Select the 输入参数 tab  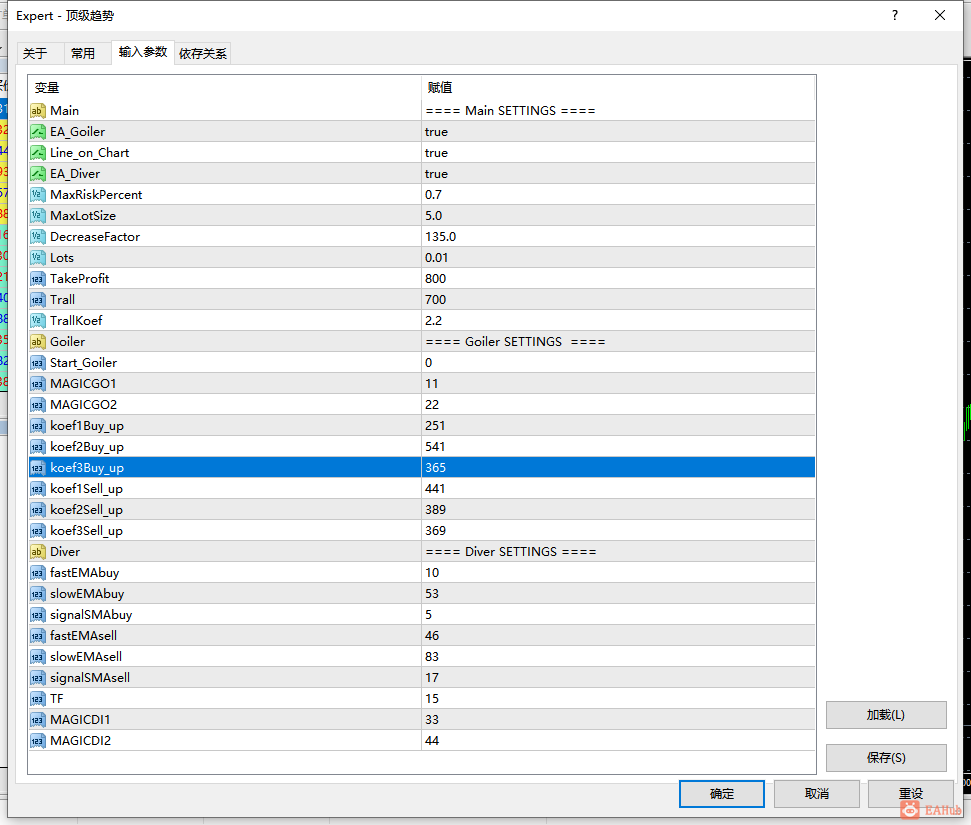point(143,52)
